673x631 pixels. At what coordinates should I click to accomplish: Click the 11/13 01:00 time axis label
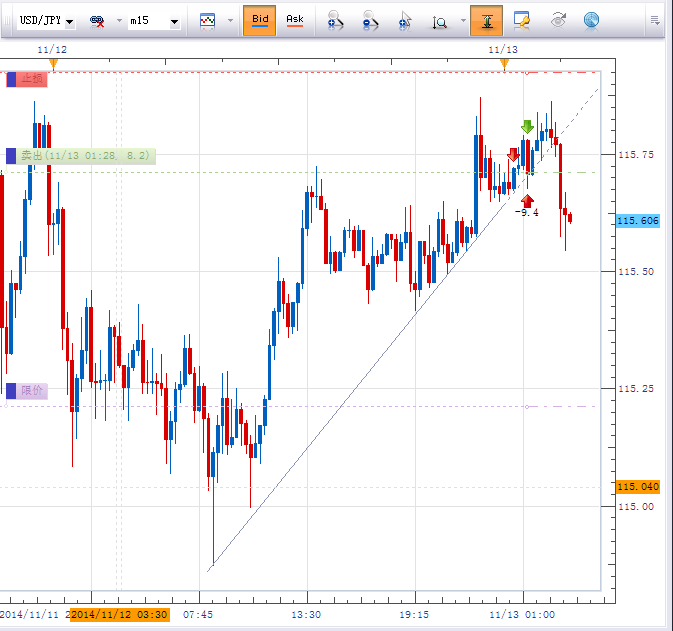522,615
